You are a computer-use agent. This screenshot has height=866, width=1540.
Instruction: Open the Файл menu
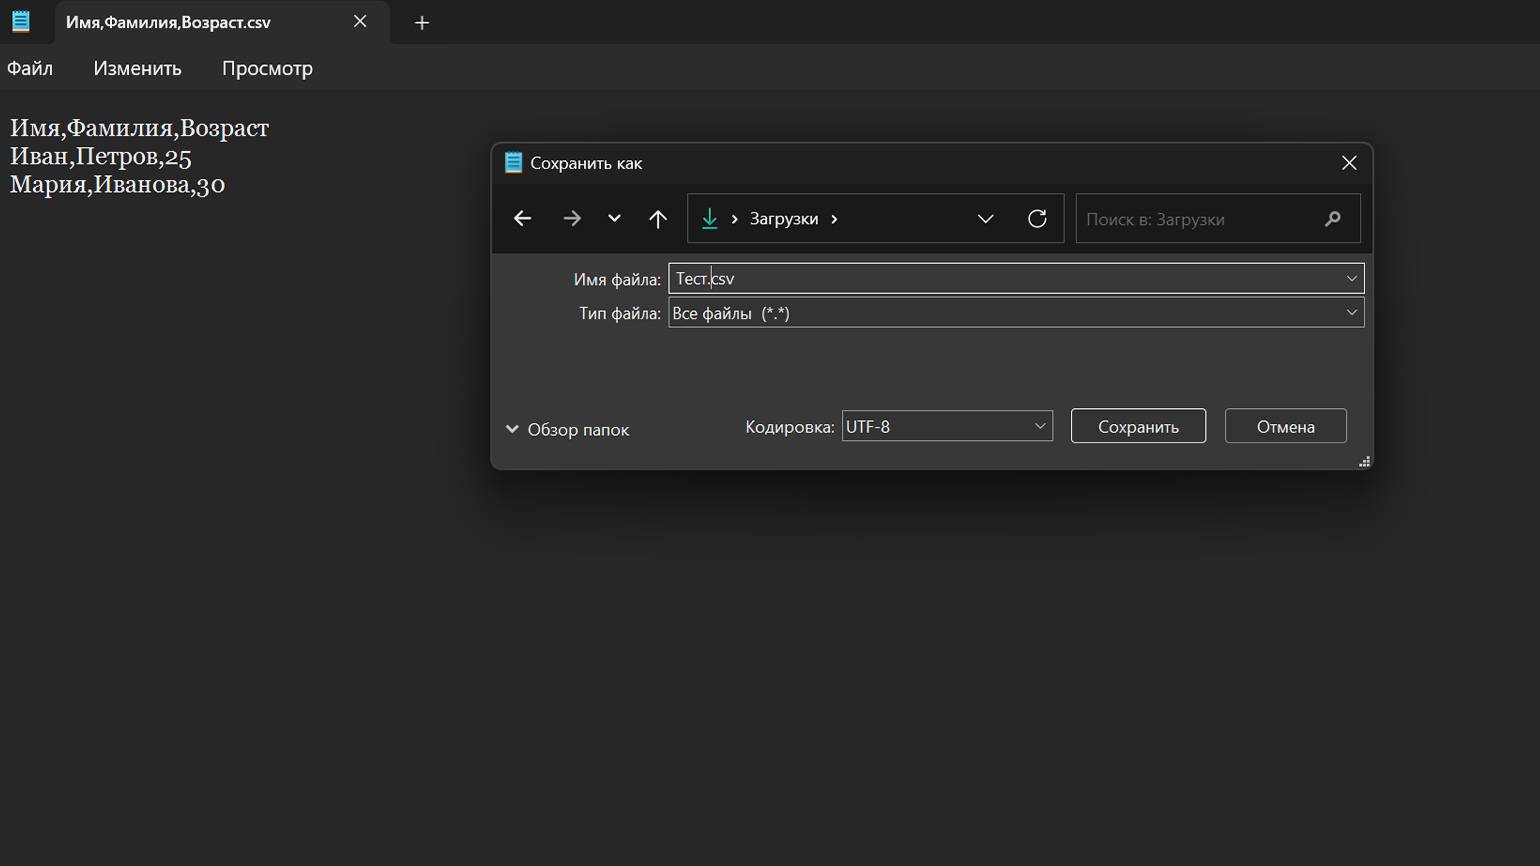click(x=30, y=68)
